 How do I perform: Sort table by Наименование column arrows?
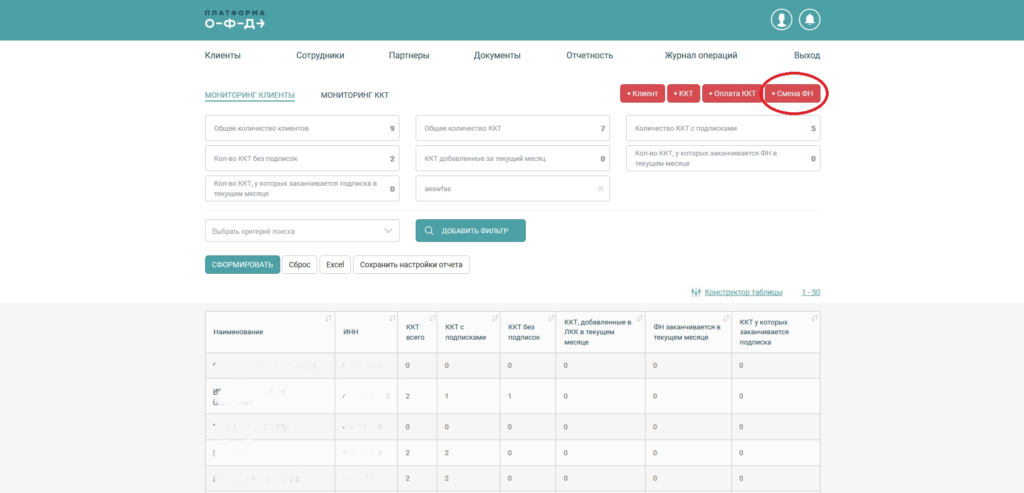(328, 318)
